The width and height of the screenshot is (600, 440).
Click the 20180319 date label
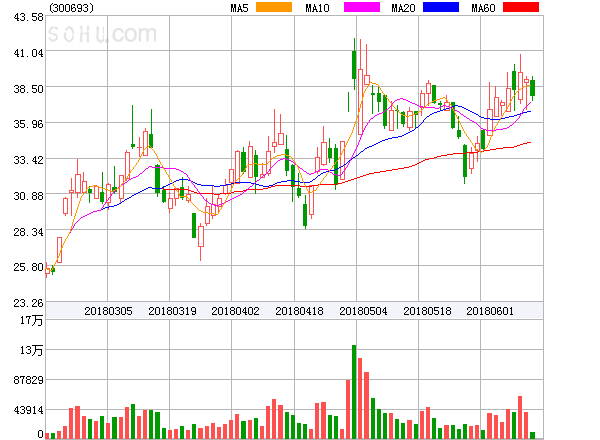172,311
